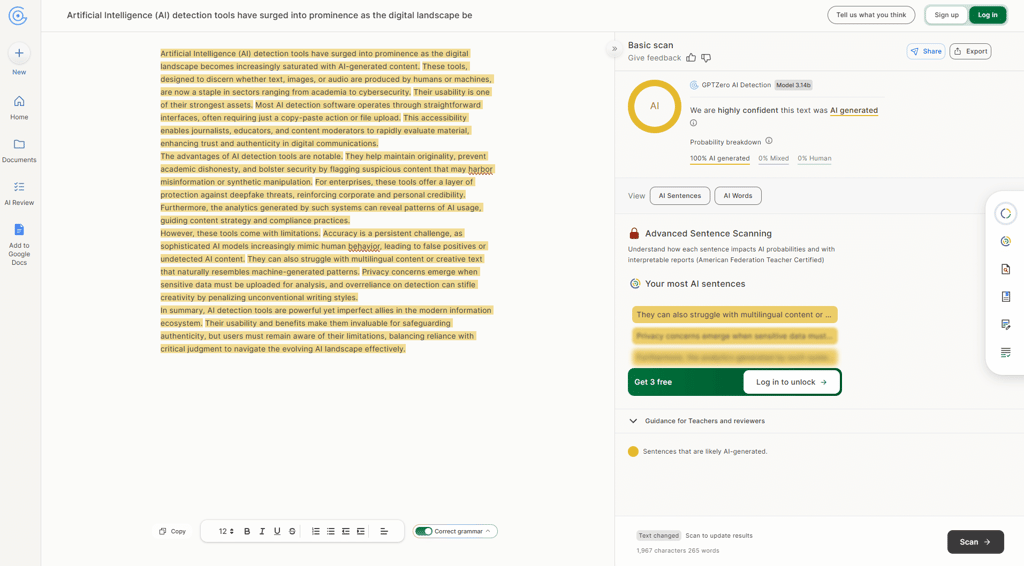
Task: Give thumbs up feedback on the scan
Action: (691, 58)
